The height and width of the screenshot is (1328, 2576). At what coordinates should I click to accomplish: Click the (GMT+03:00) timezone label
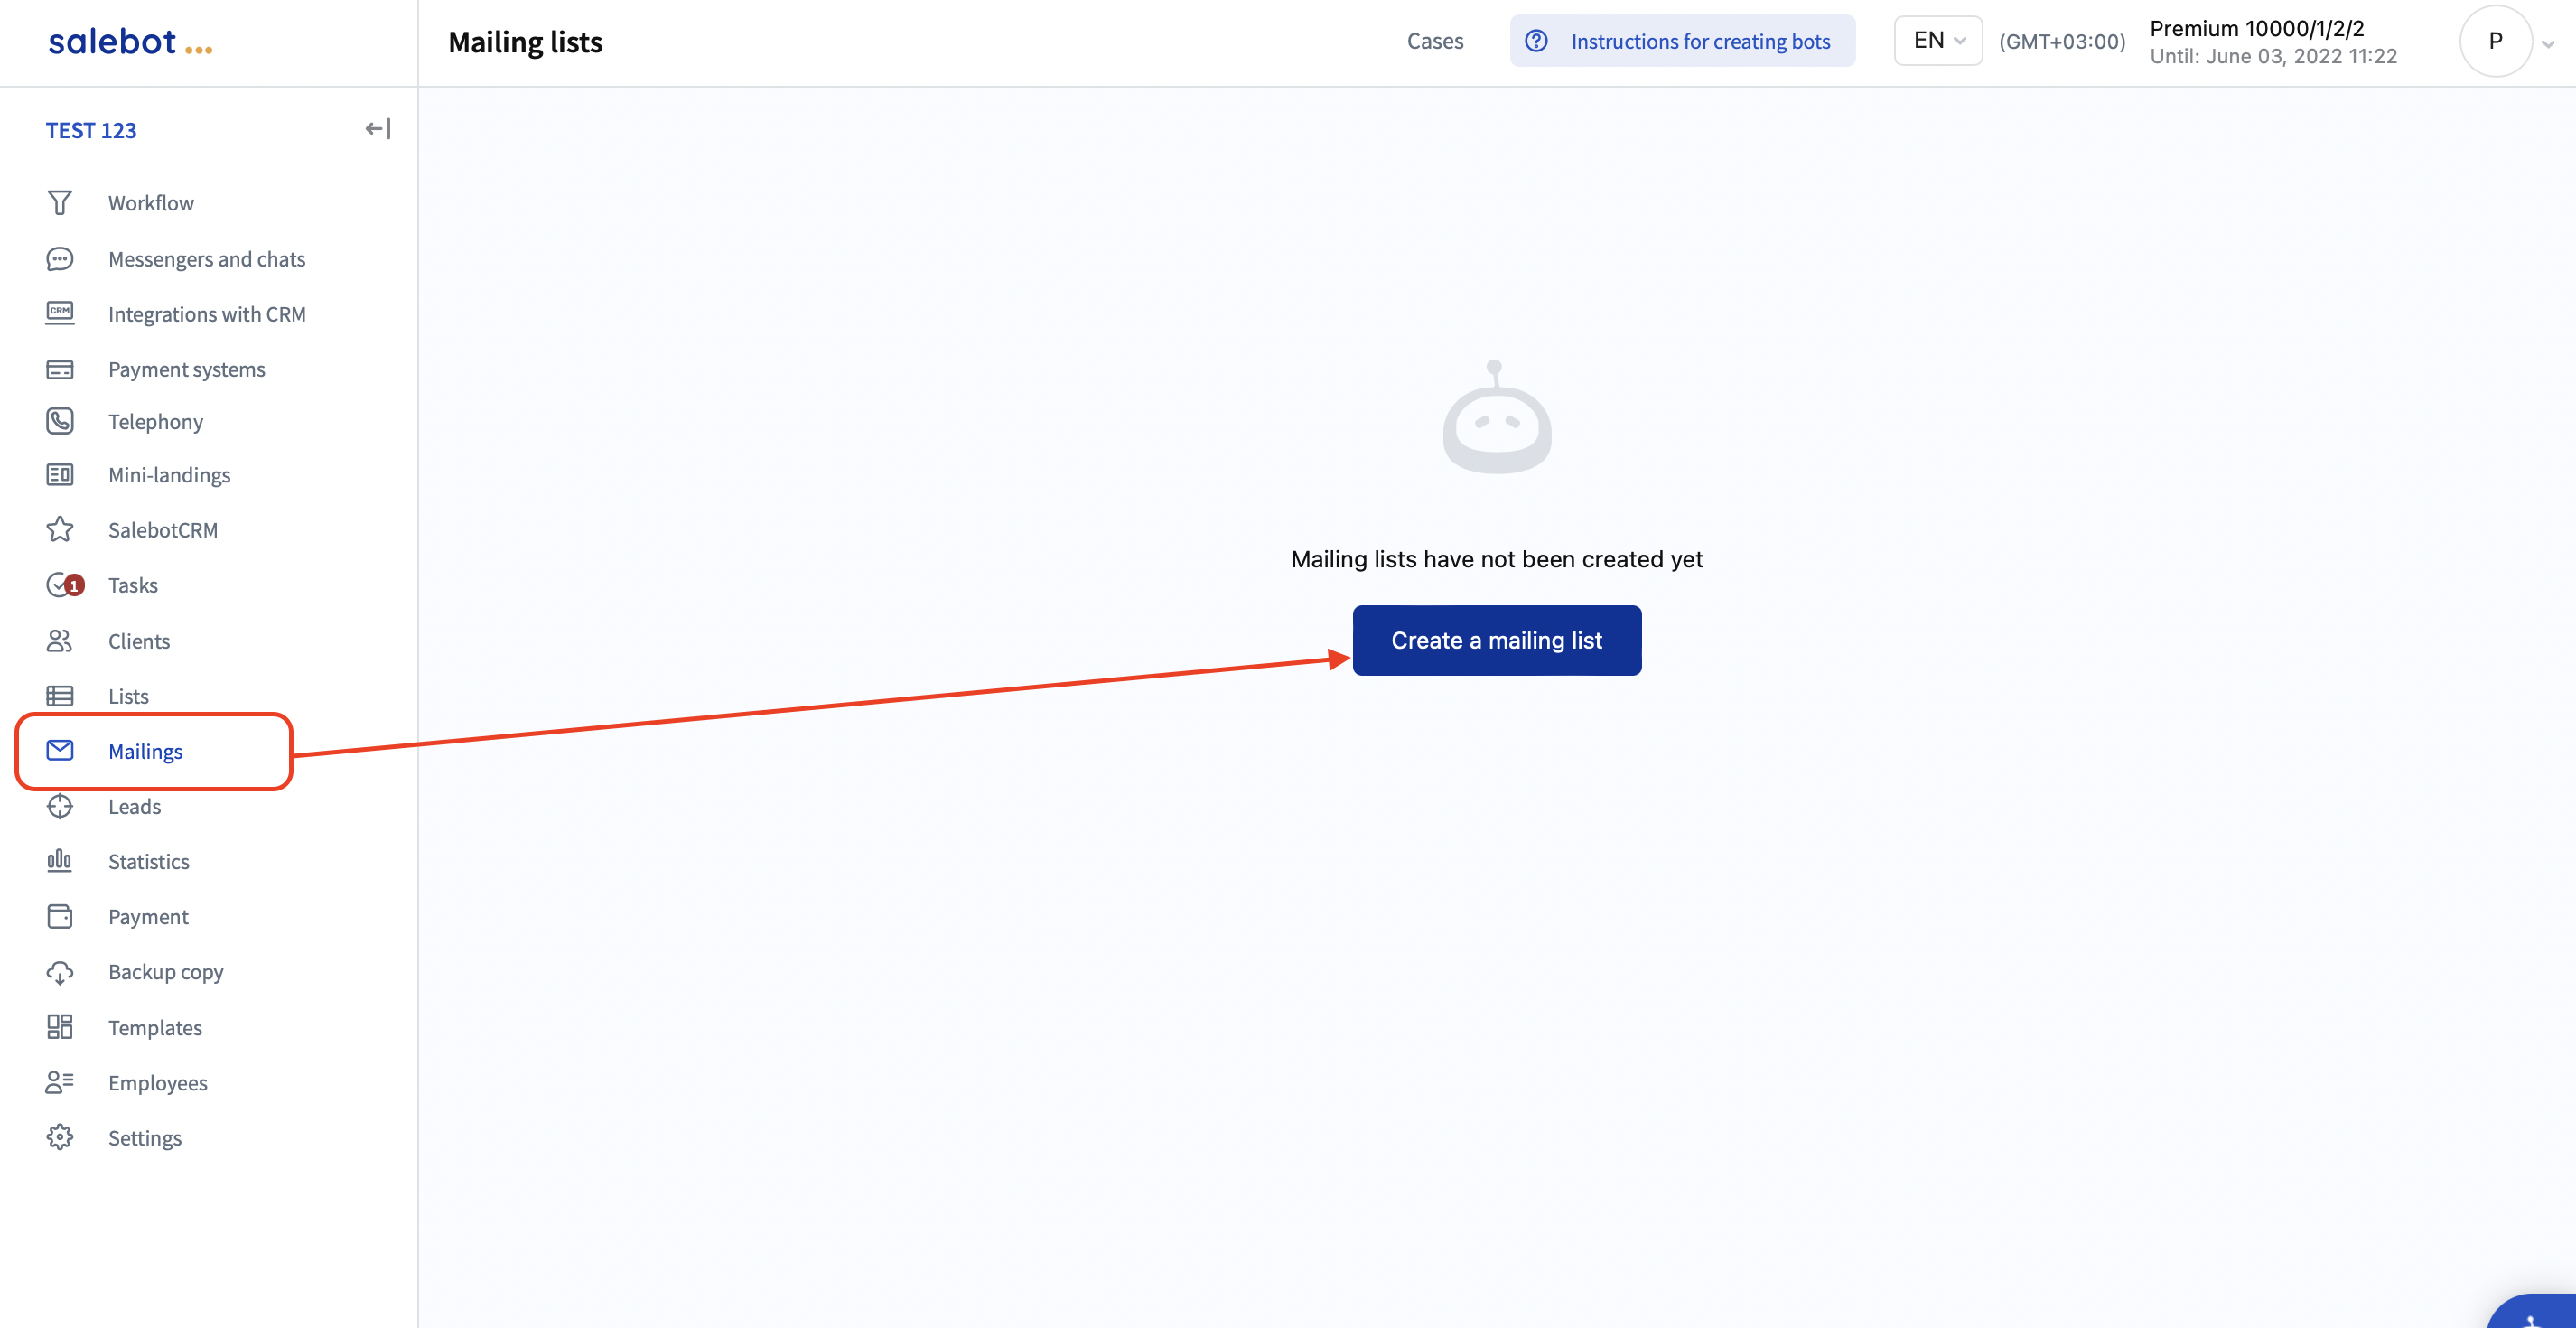tap(2062, 41)
